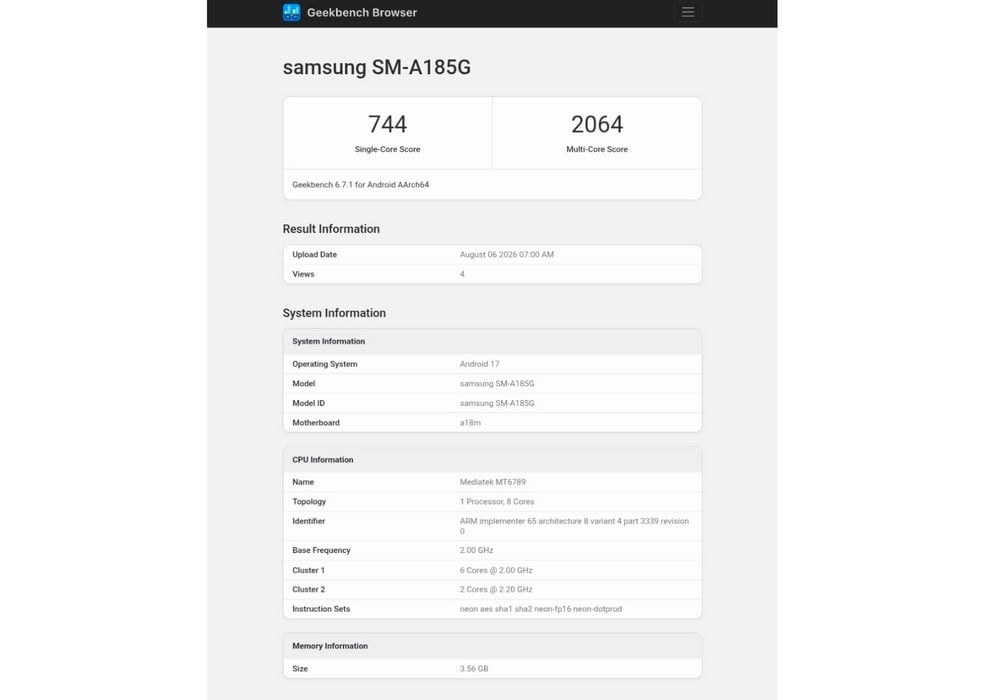
Task: Click the Identifier label
Action: pos(309,521)
